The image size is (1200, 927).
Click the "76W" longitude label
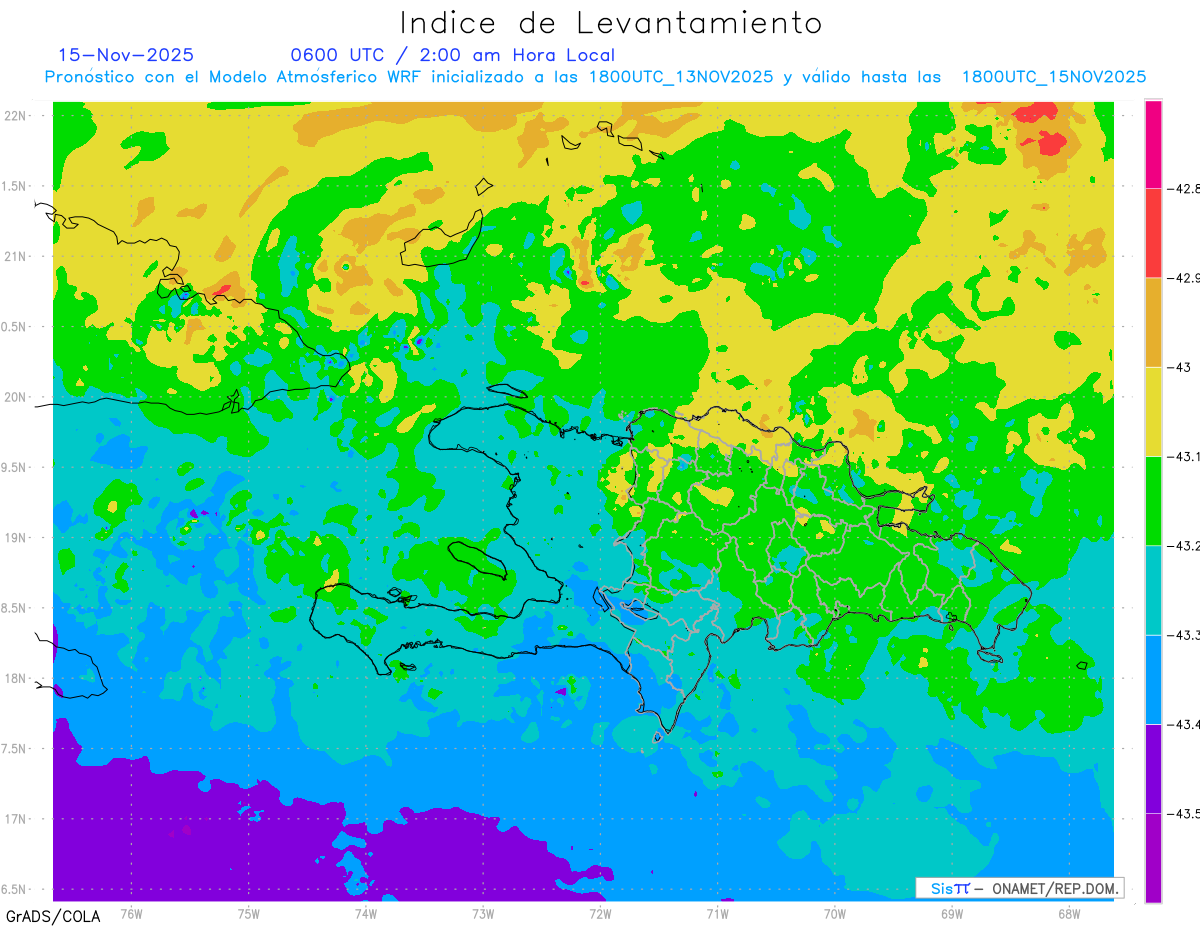click(131, 912)
